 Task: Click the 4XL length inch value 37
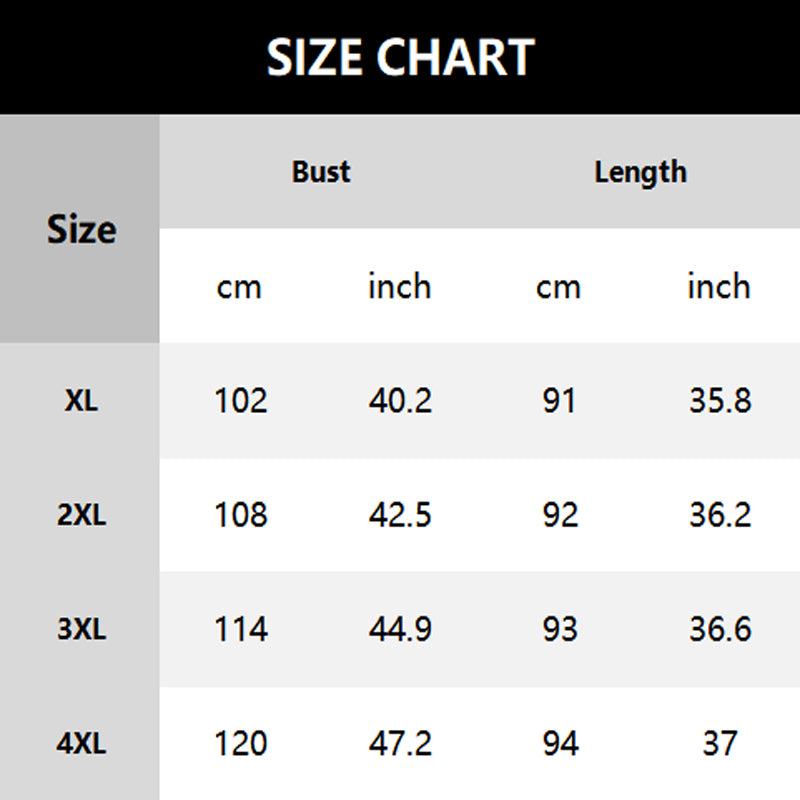tap(720, 743)
